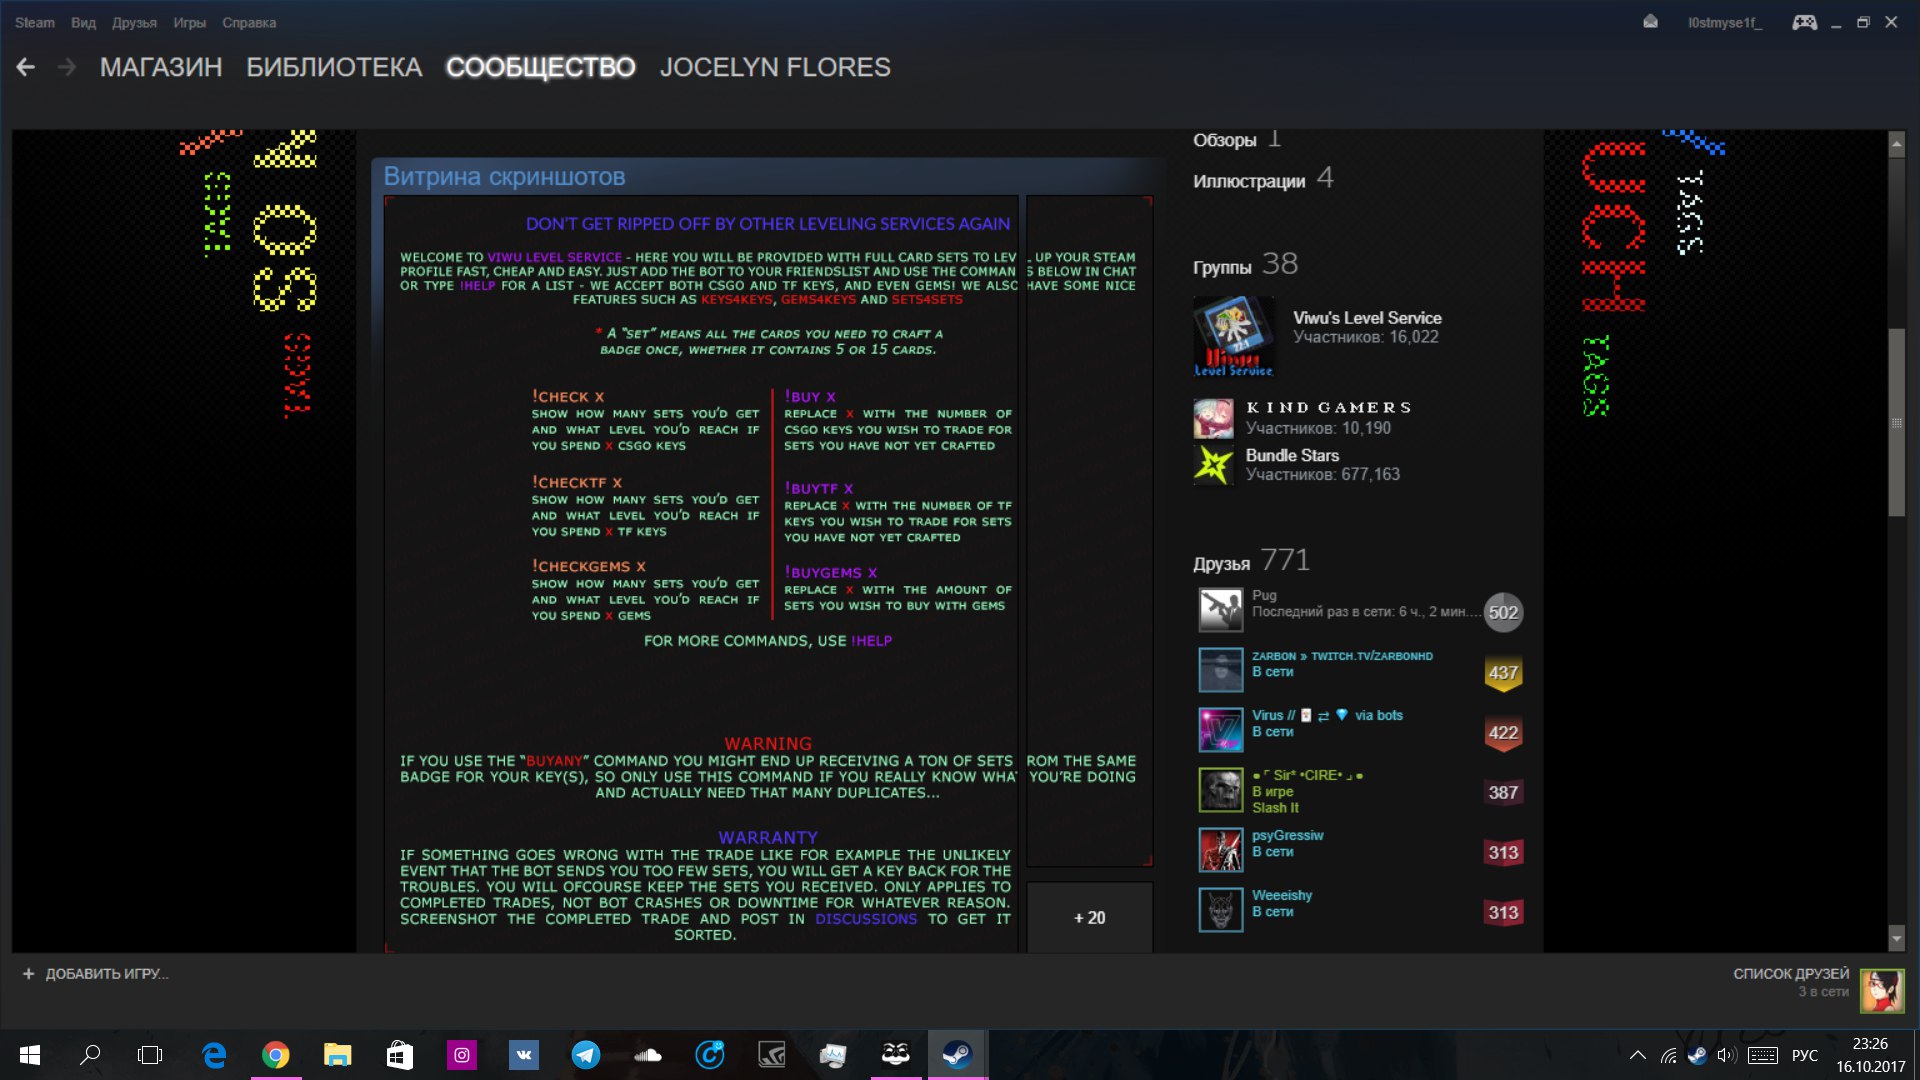Open the +20 more screenshots tile
Screen dimensions: 1920x1080
coord(1089,917)
